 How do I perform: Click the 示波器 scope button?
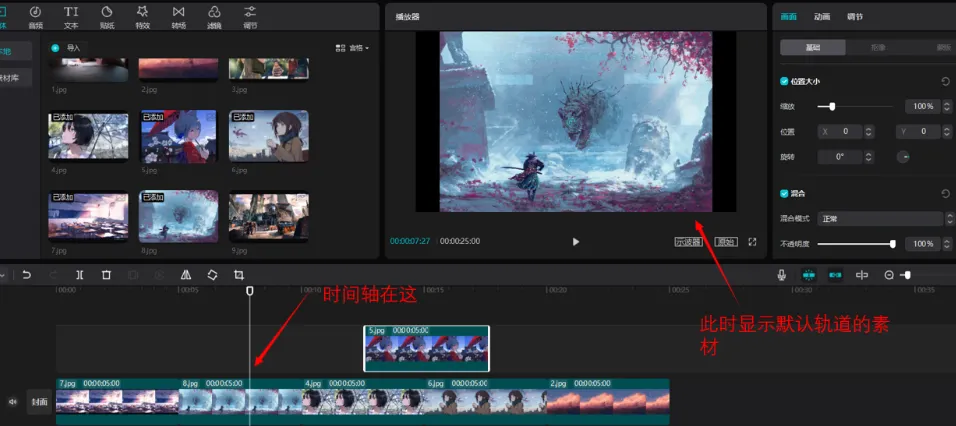point(688,241)
